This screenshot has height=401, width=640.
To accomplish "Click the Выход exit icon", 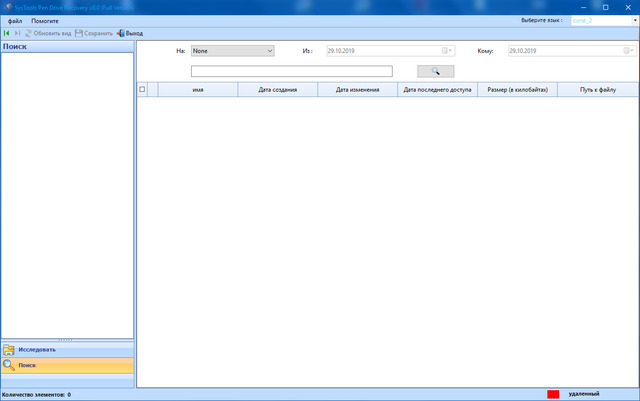I will click(120, 33).
